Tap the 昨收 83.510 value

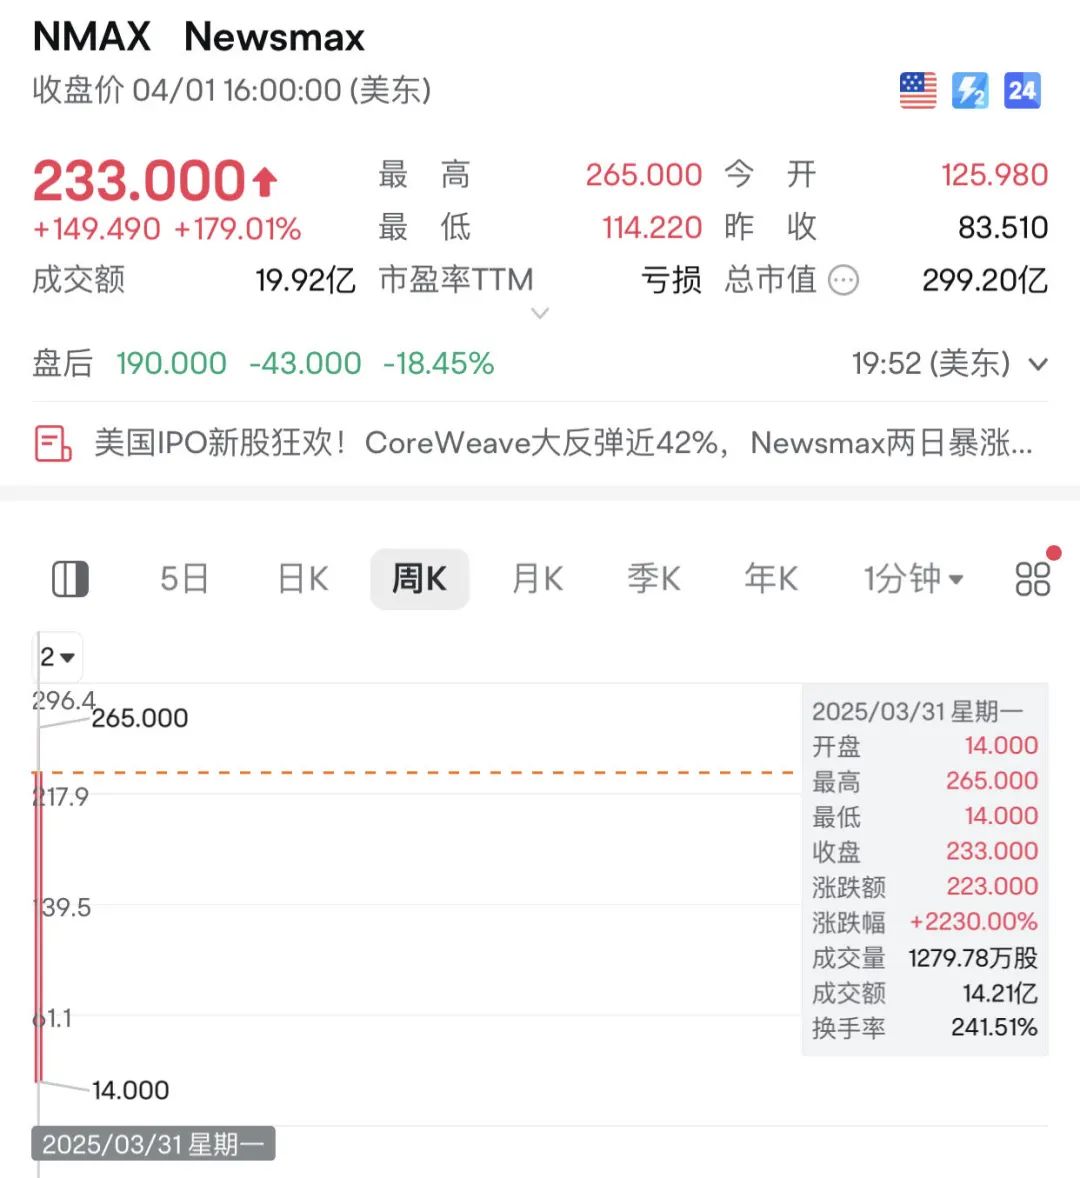click(1003, 228)
